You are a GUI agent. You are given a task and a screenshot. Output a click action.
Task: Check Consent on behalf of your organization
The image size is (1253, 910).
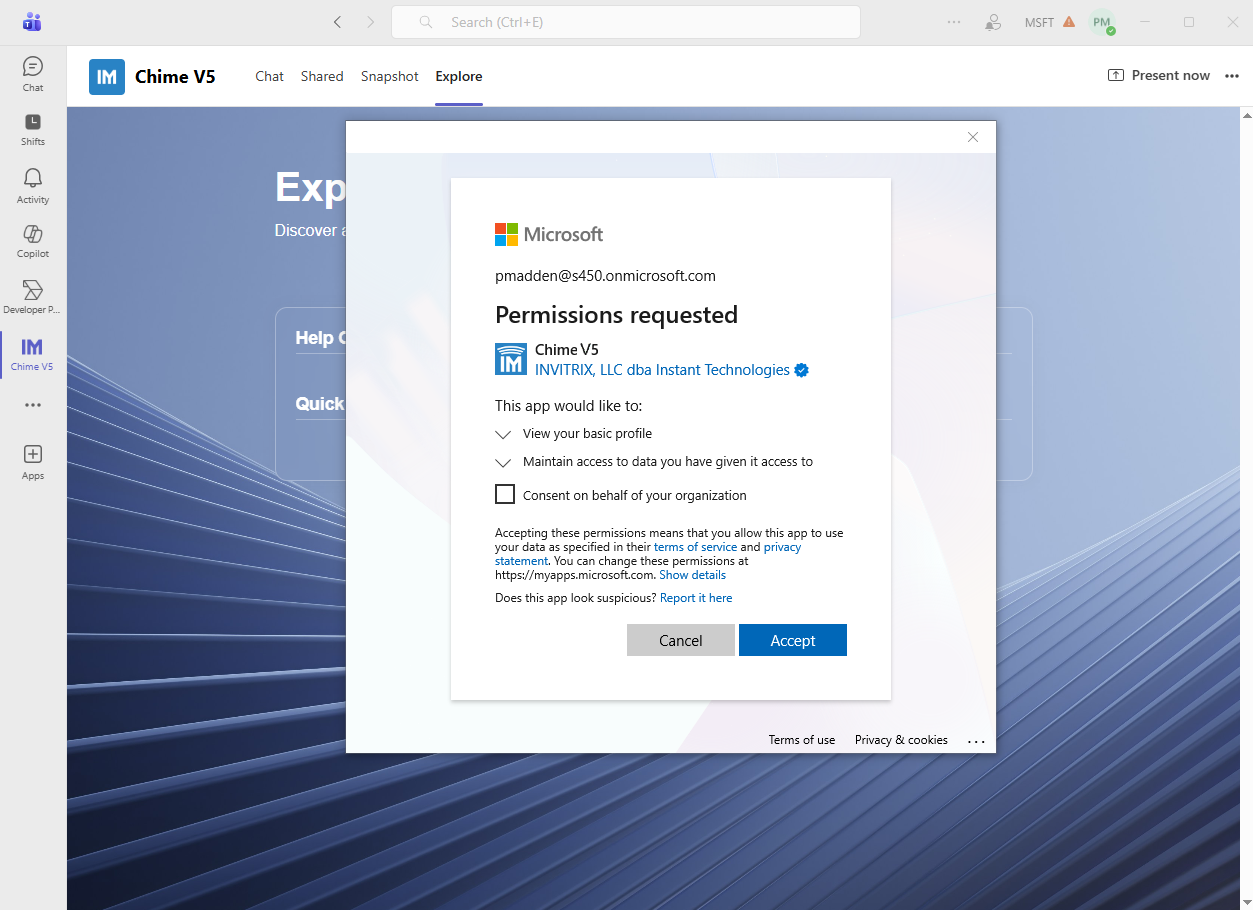point(505,494)
